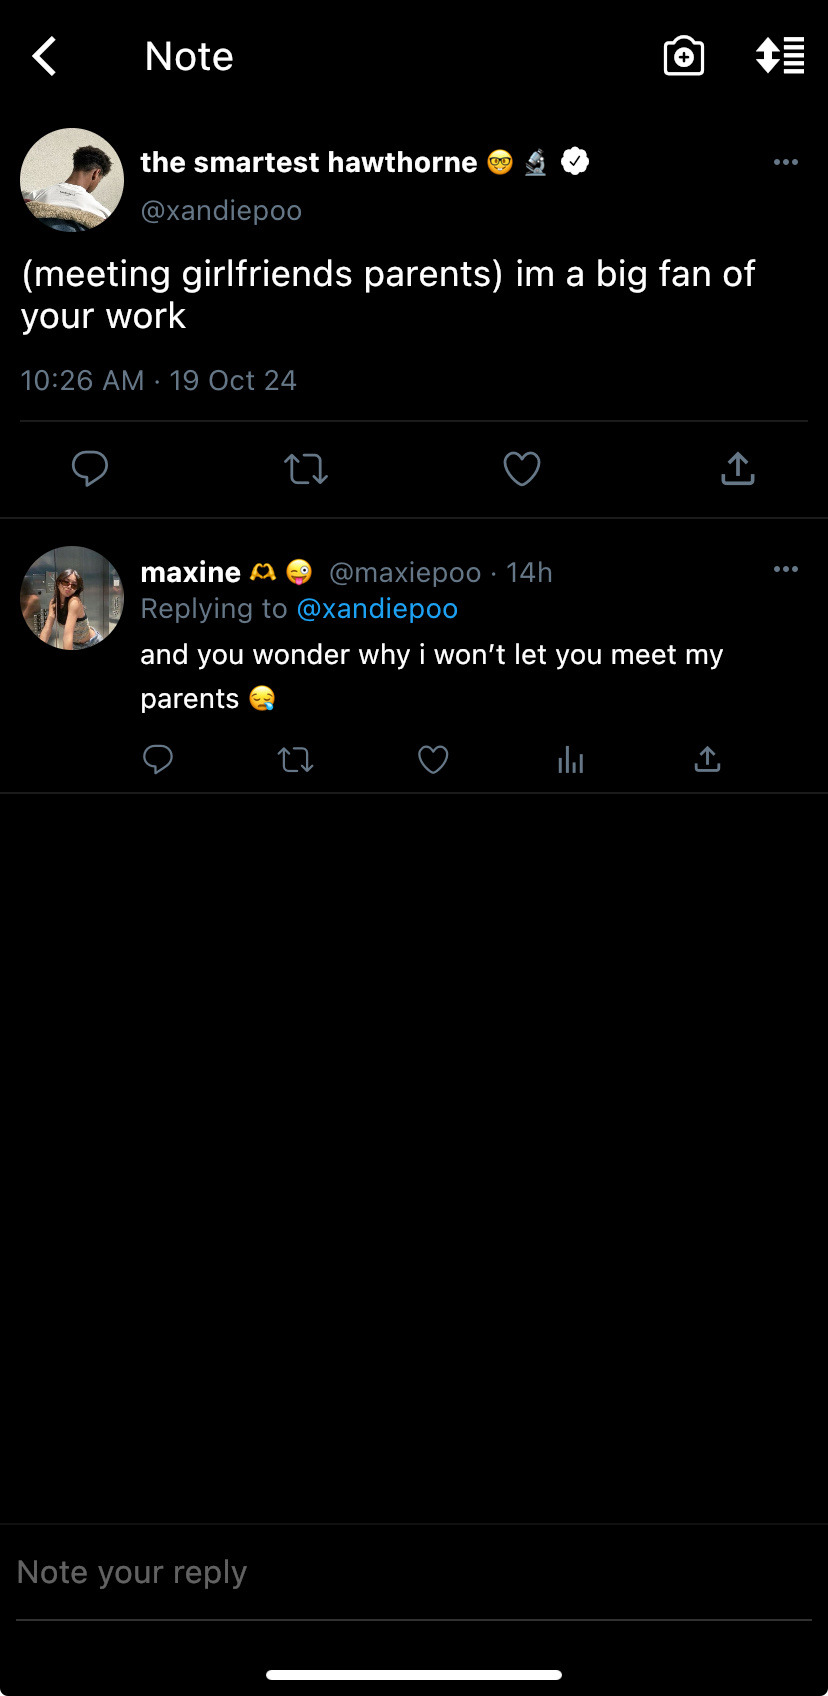Open the sort list icon at top right
The width and height of the screenshot is (828, 1696).
click(x=780, y=57)
